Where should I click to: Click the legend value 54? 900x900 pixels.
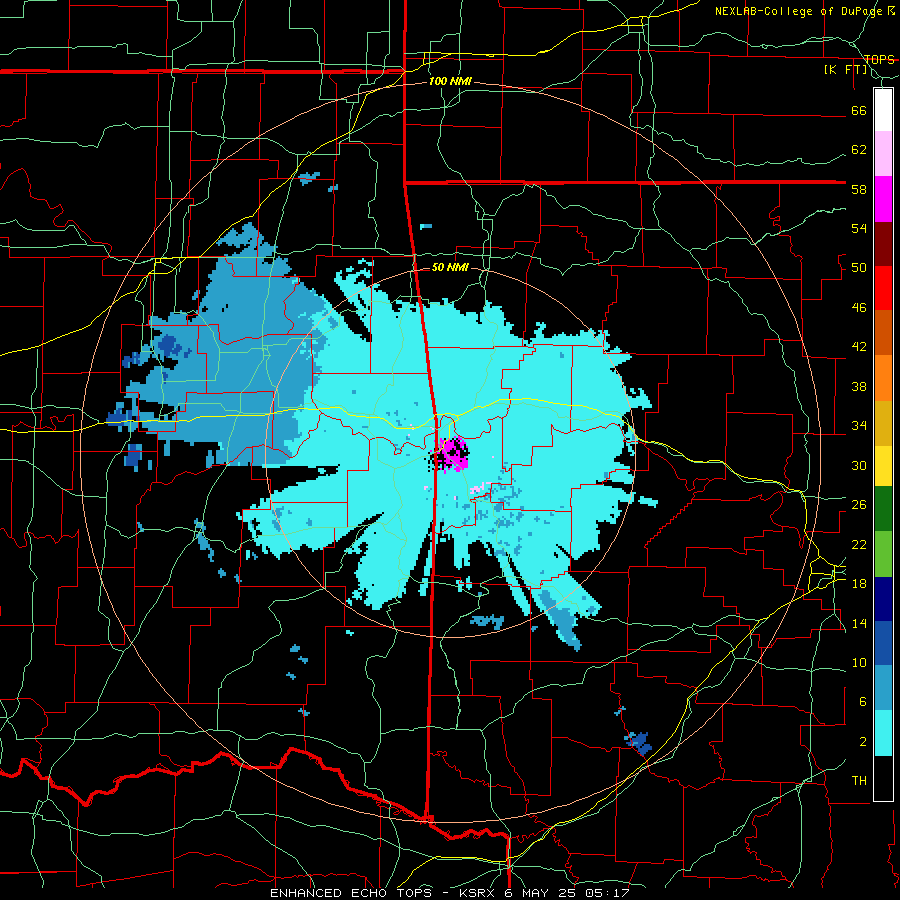[859, 228]
